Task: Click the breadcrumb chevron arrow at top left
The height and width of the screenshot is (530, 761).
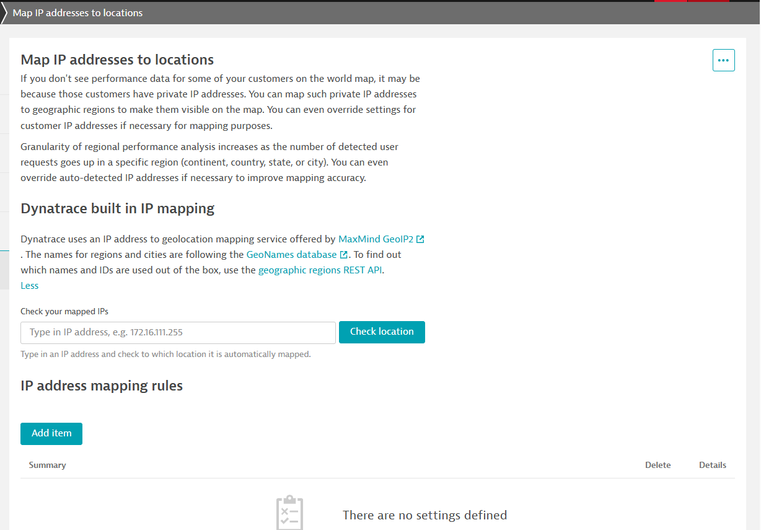Action: click(x=4, y=13)
